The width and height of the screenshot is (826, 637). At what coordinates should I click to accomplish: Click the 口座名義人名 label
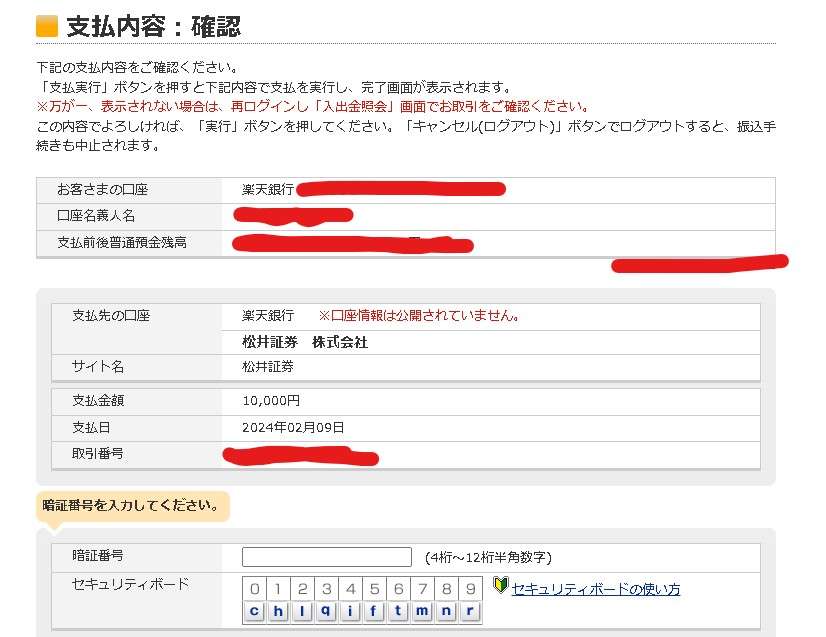tap(96, 216)
